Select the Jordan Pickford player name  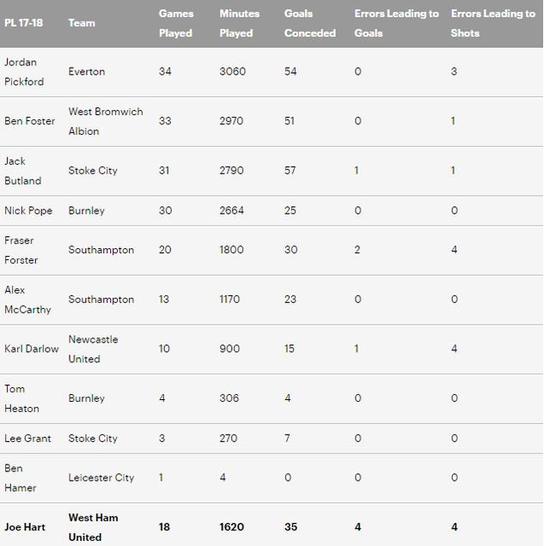[x=24, y=72]
